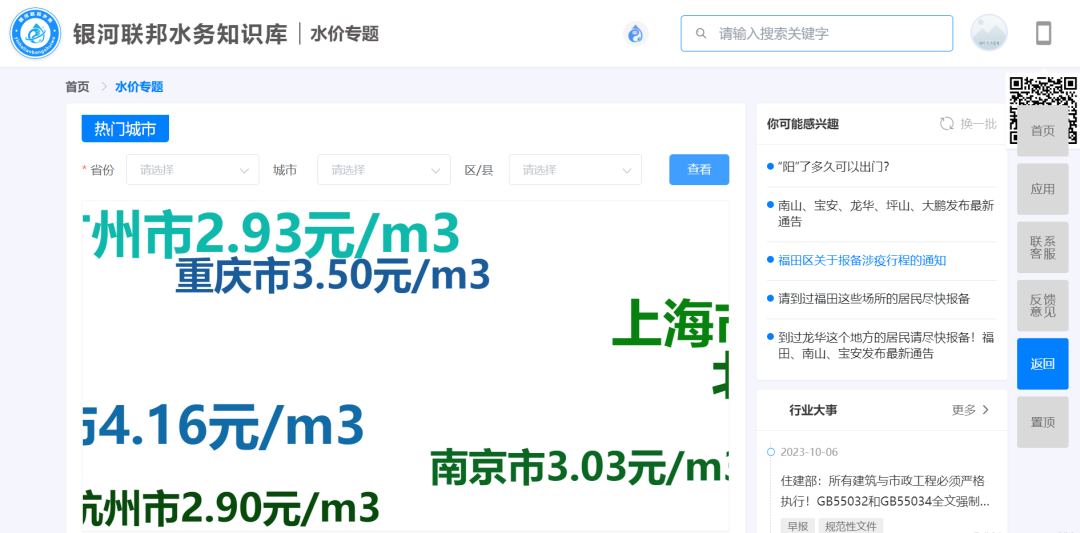Click green 上海 word cloud entry
Viewport: 1080px width, 533px height.
coord(671,324)
